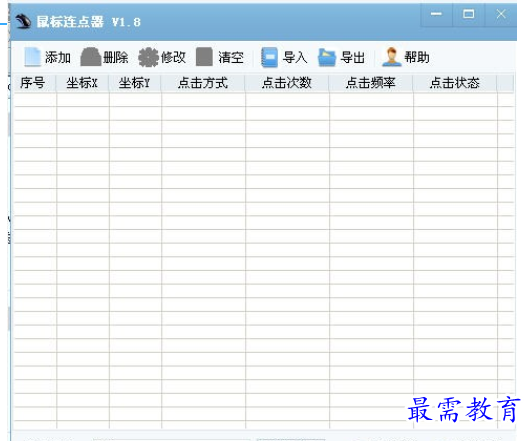Click the 删除 (Delete) toolbar icon
Screen dimensions: 529x441
click(x=90, y=57)
